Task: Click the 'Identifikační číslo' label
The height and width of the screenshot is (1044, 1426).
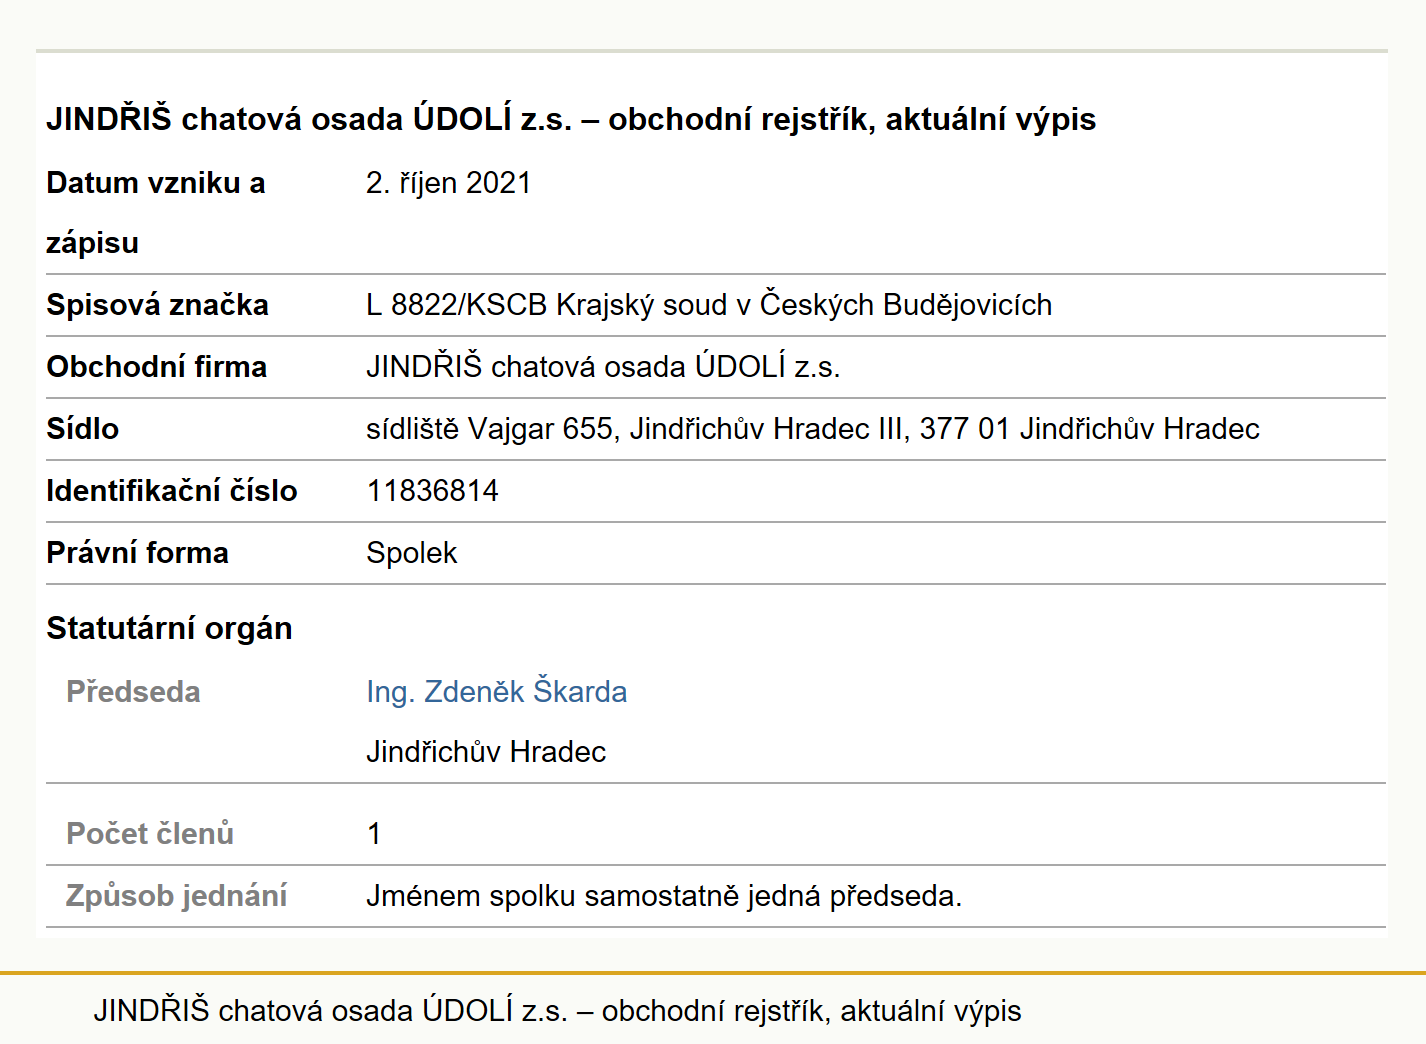Action: (x=171, y=491)
